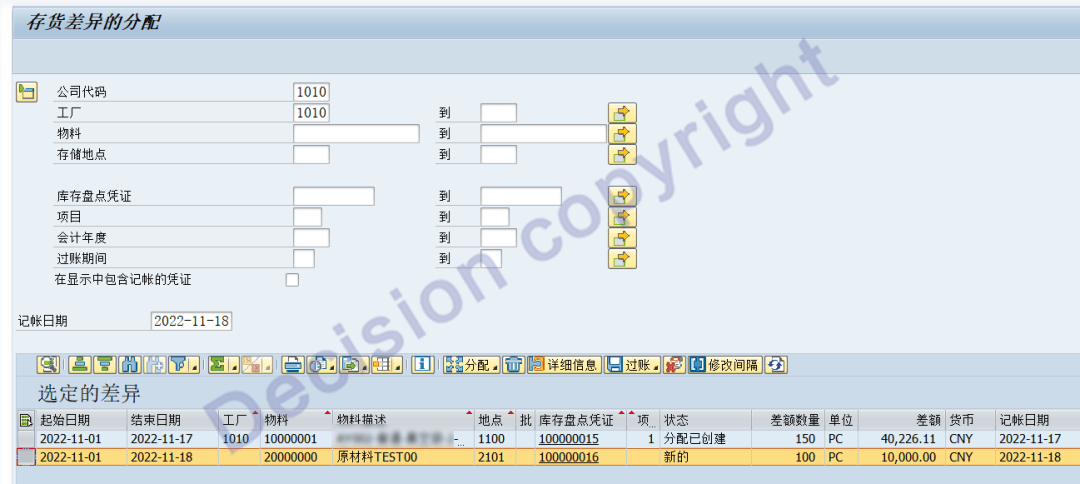Click the 详细信息 button
Image resolution: width=1080 pixels, height=484 pixels.
click(564, 365)
